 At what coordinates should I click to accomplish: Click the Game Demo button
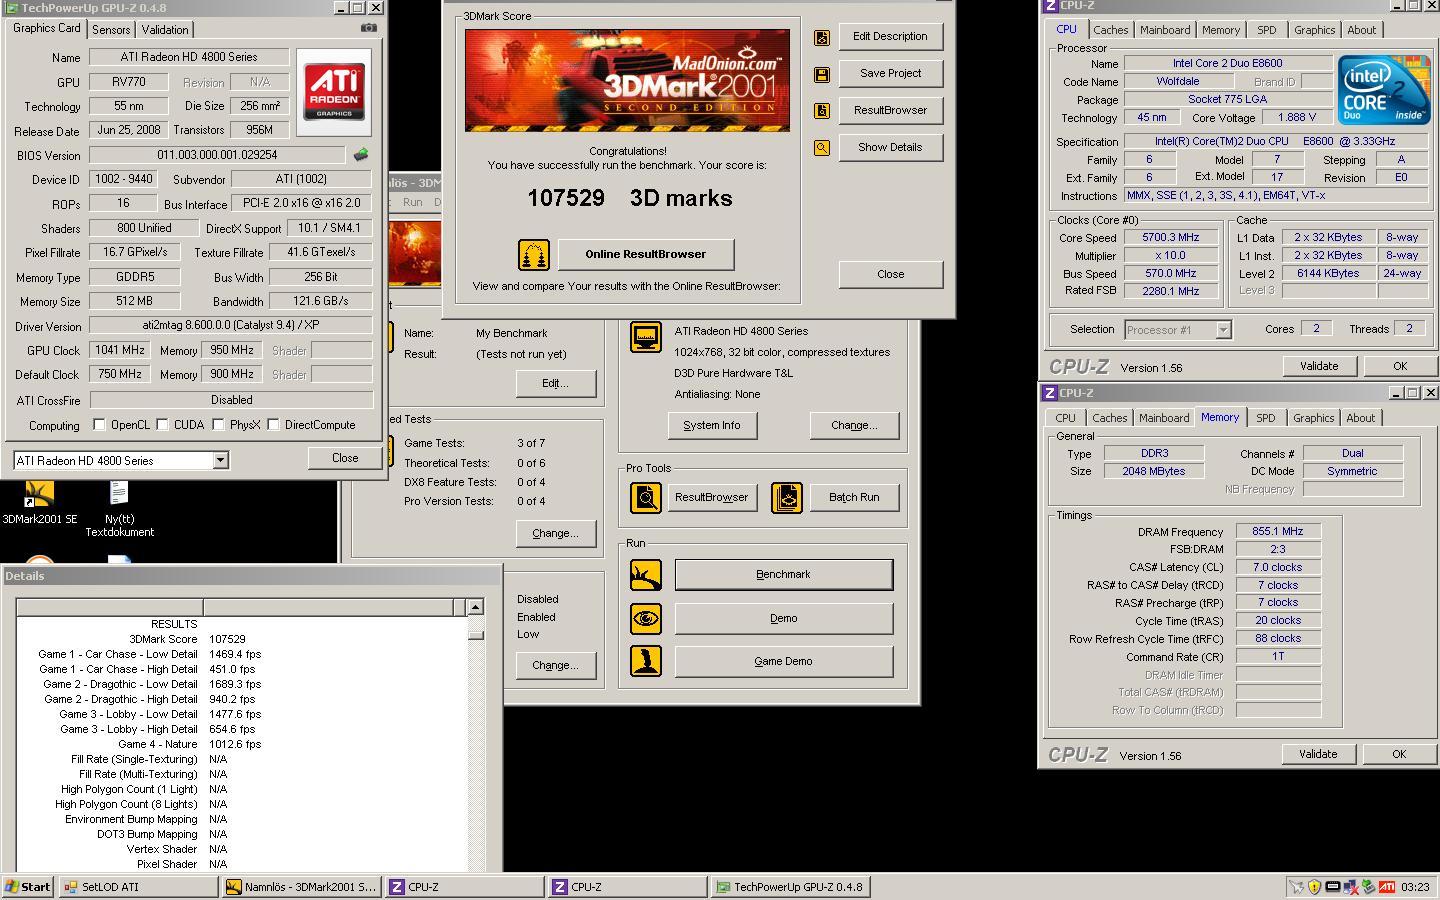coord(784,661)
